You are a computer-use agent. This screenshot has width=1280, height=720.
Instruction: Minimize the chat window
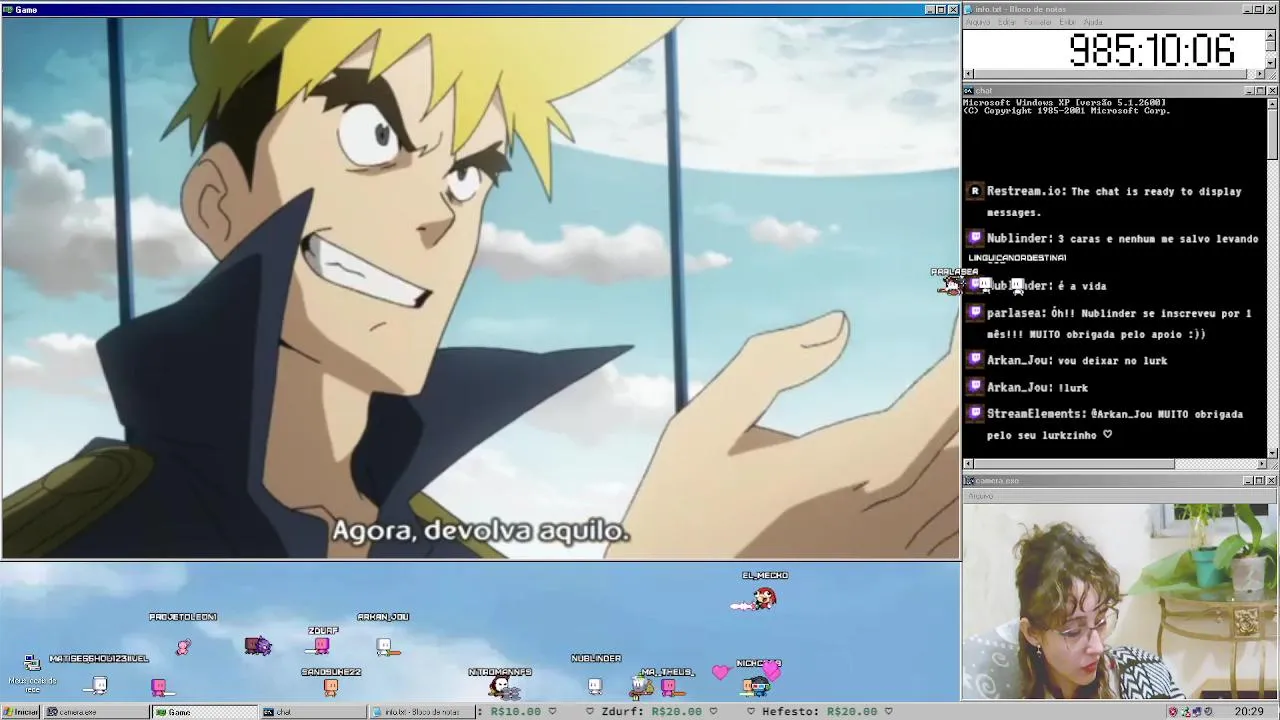point(1249,91)
